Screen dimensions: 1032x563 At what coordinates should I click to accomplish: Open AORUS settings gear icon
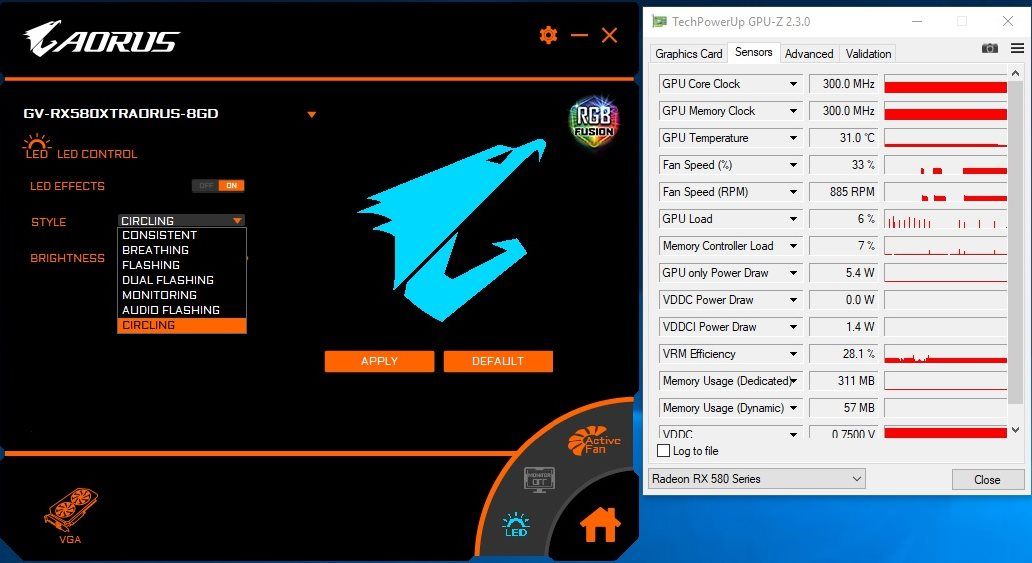point(548,35)
